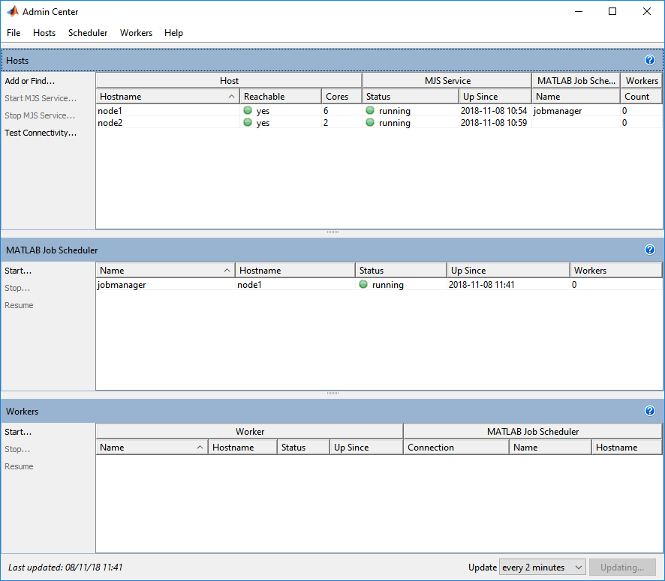Click jobmanager green running status icon

(x=364, y=285)
